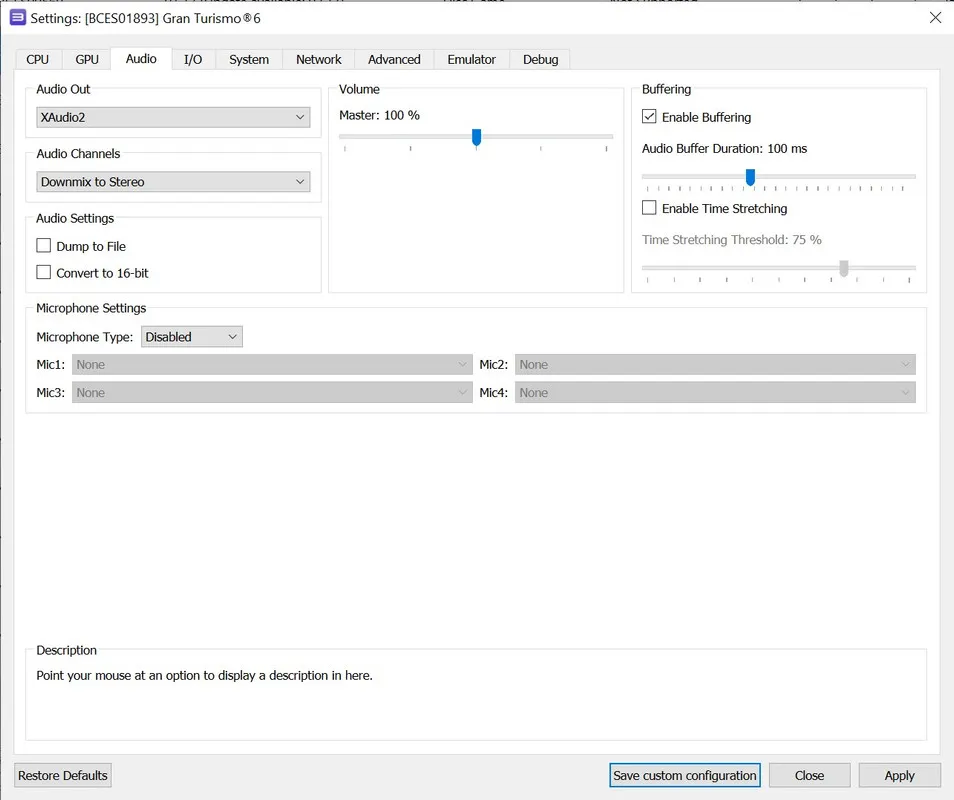This screenshot has height=800, width=954.
Task: Open the Microphone Type dropdown
Action: pos(192,337)
